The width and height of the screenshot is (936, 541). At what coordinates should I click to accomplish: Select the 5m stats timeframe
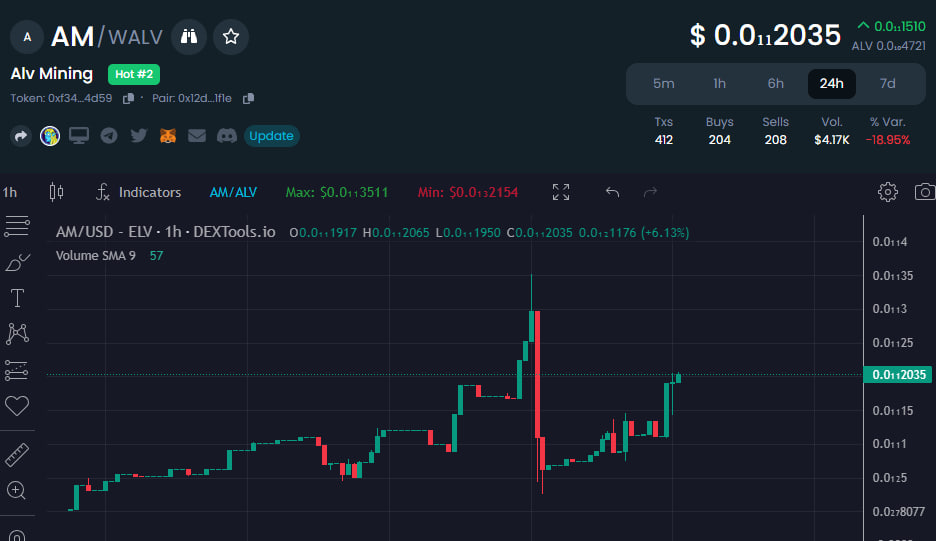663,84
